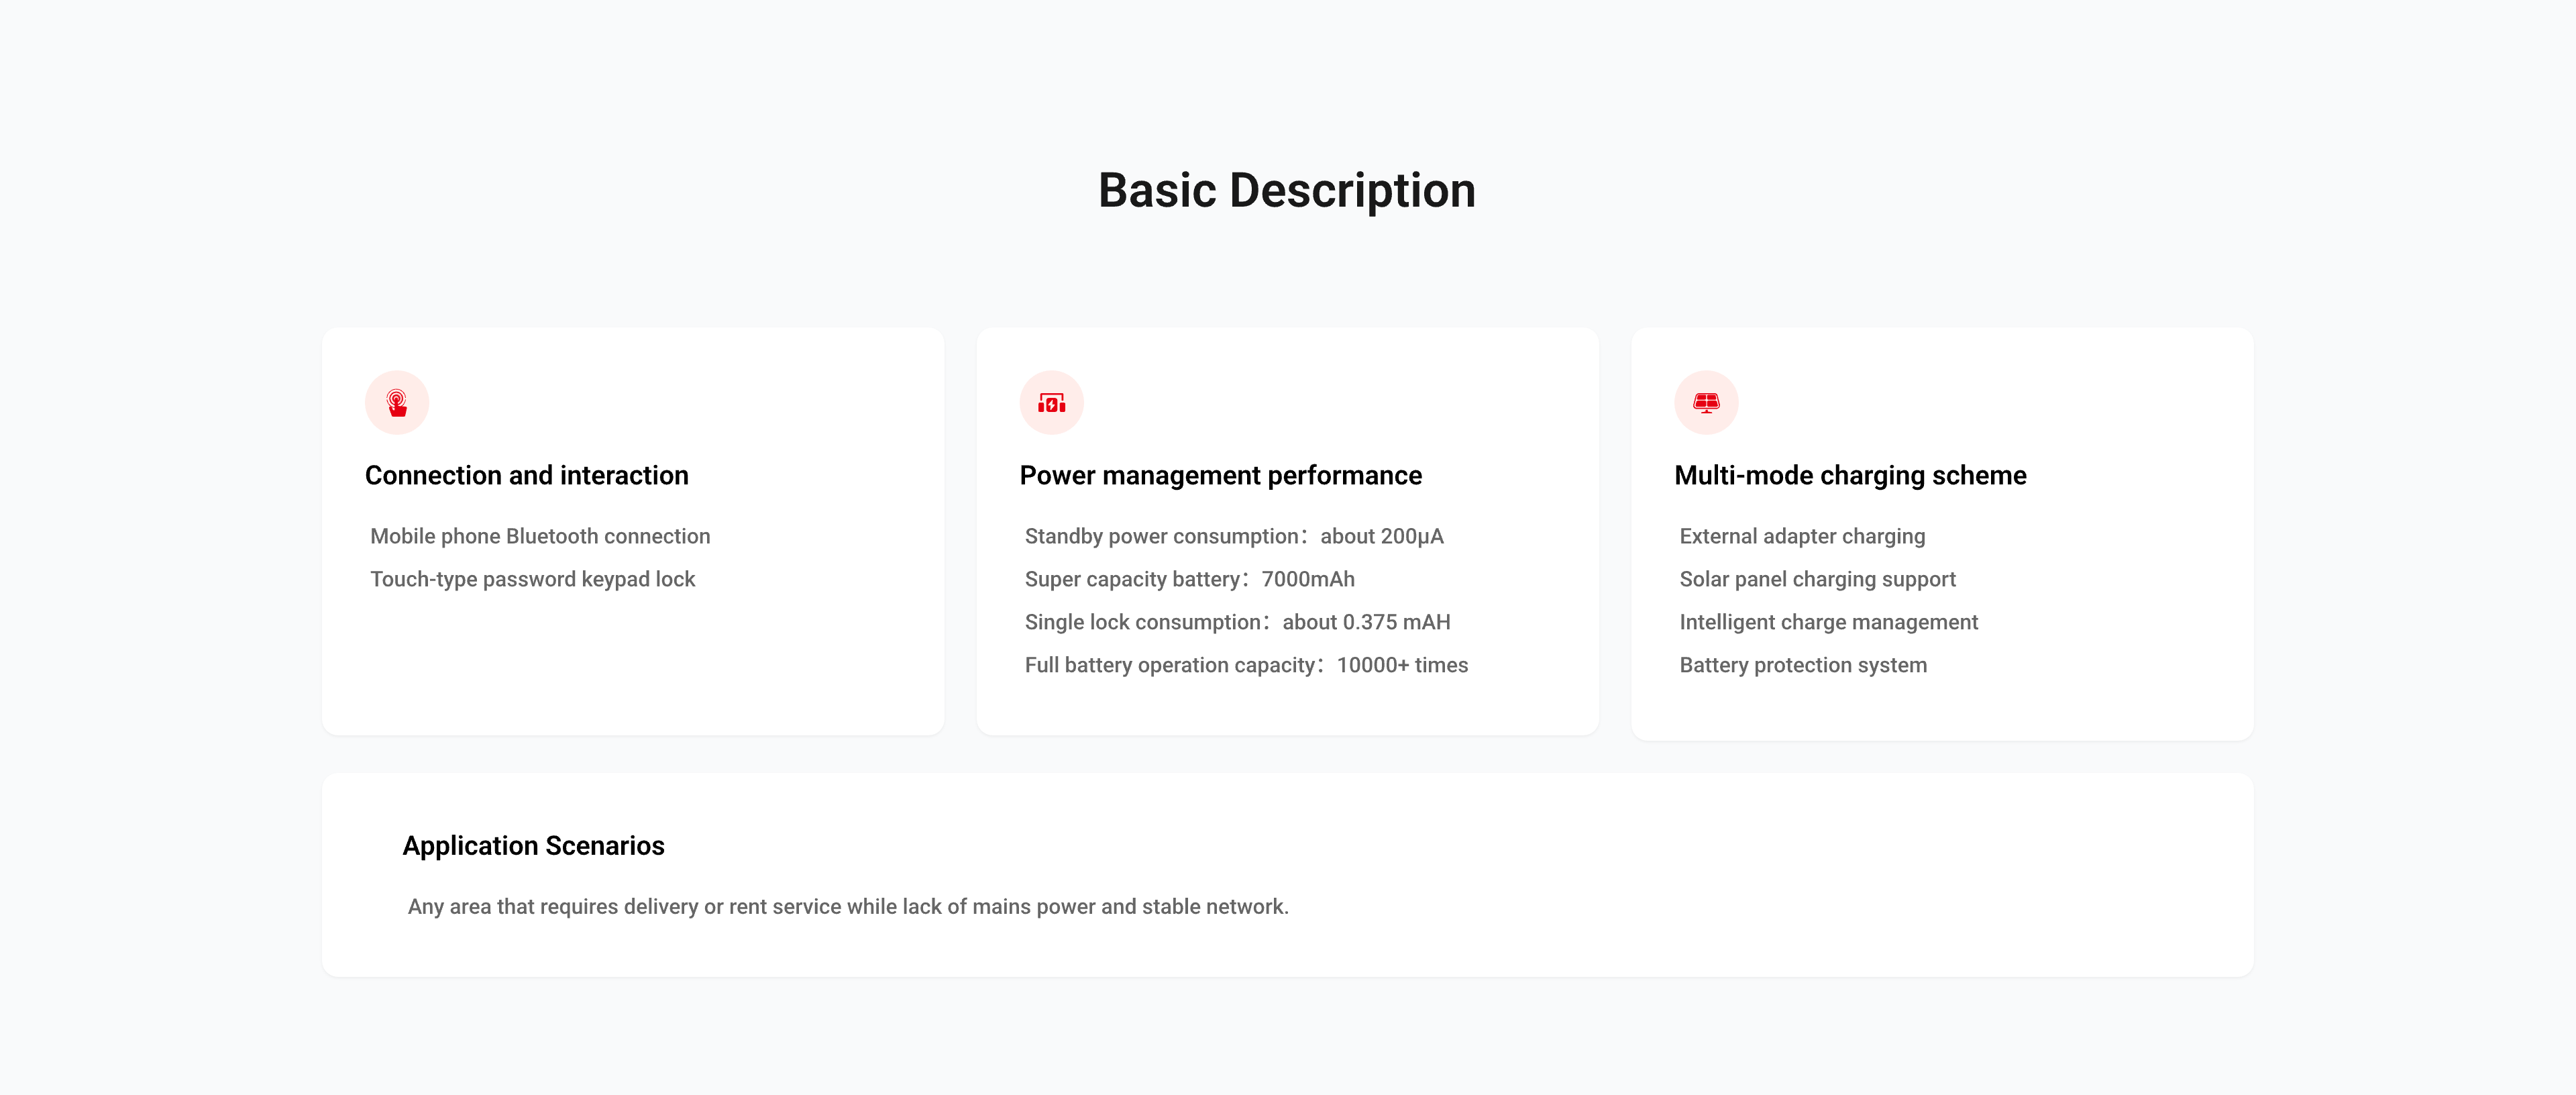Click the Connection and interaction title
The image size is (2576, 1095).
click(527, 475)
